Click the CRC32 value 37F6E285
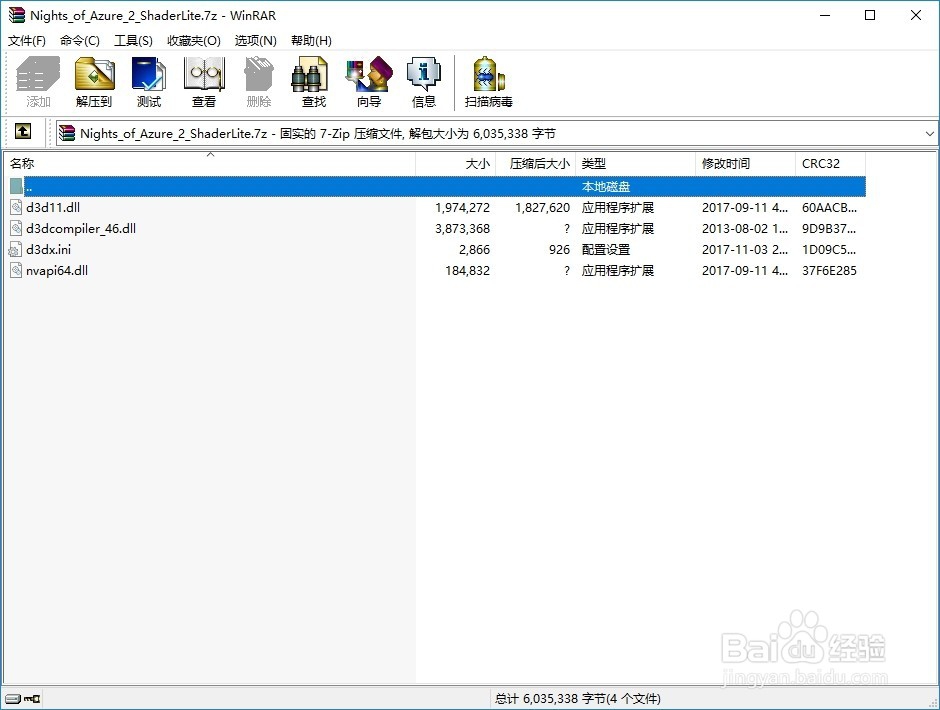940x710 pixels. pyautogui.click(x=829, y=270)
